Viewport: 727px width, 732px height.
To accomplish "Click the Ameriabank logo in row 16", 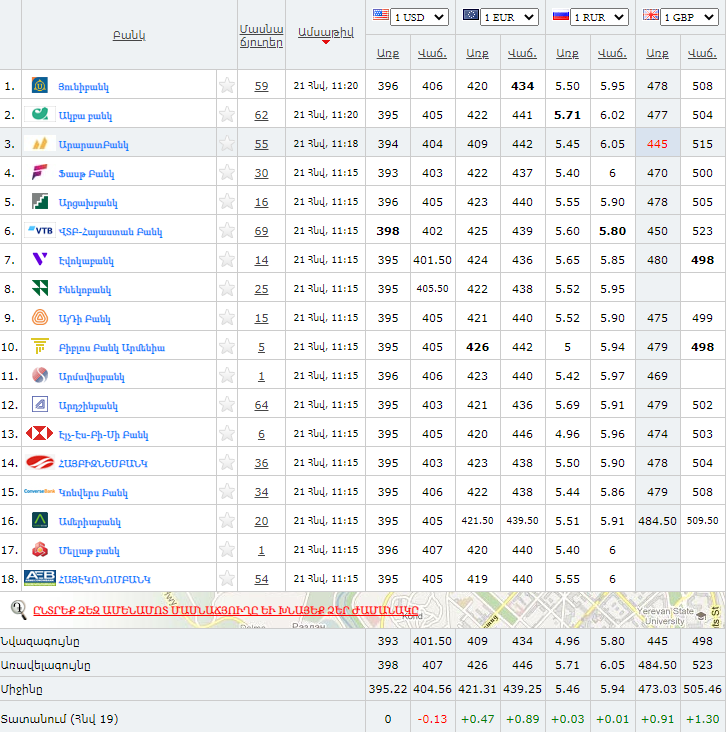I will coord(40,520).
